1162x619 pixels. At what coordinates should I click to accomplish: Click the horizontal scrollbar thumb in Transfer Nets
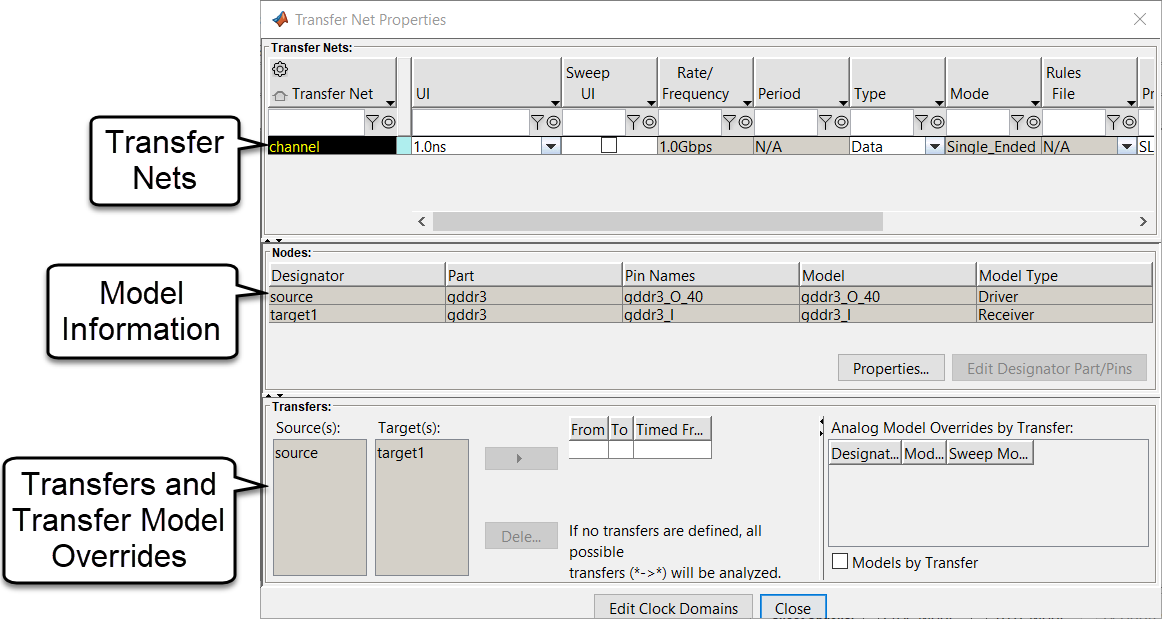pyautogui.click(x=658, y=221)
